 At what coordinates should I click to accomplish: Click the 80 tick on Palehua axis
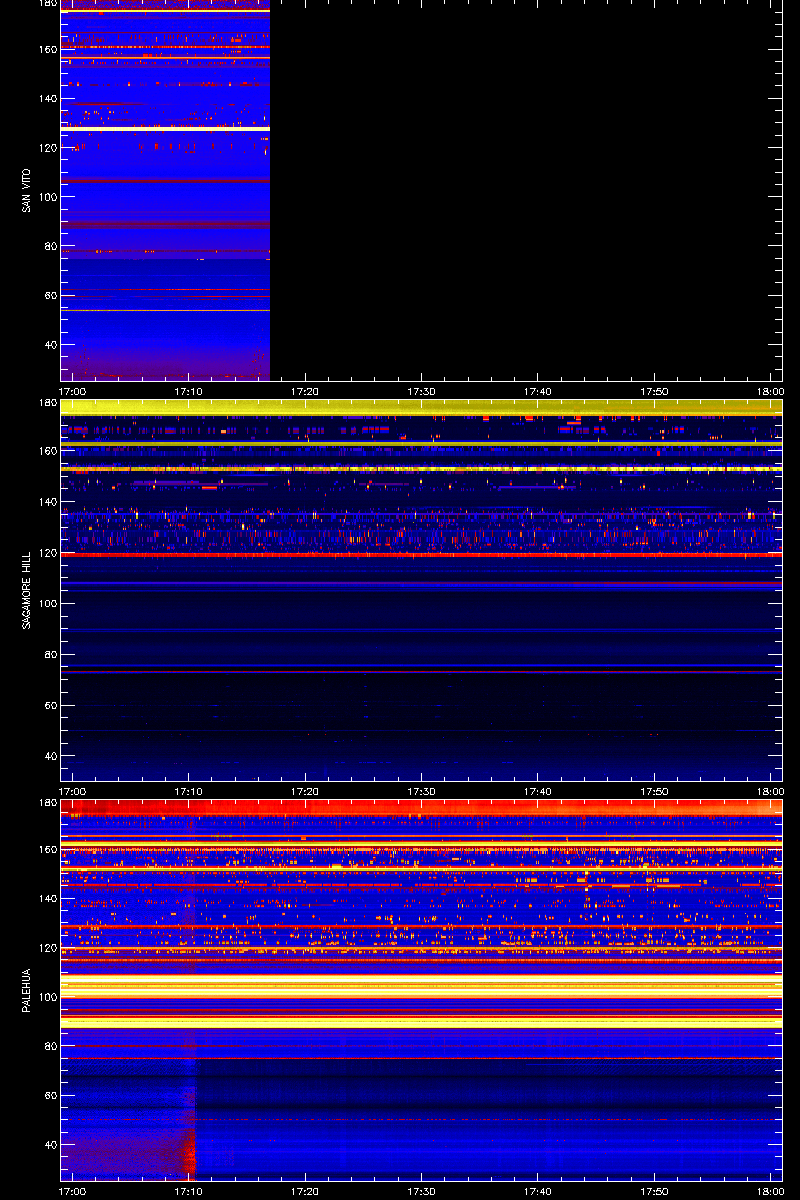click(49, 1046)
